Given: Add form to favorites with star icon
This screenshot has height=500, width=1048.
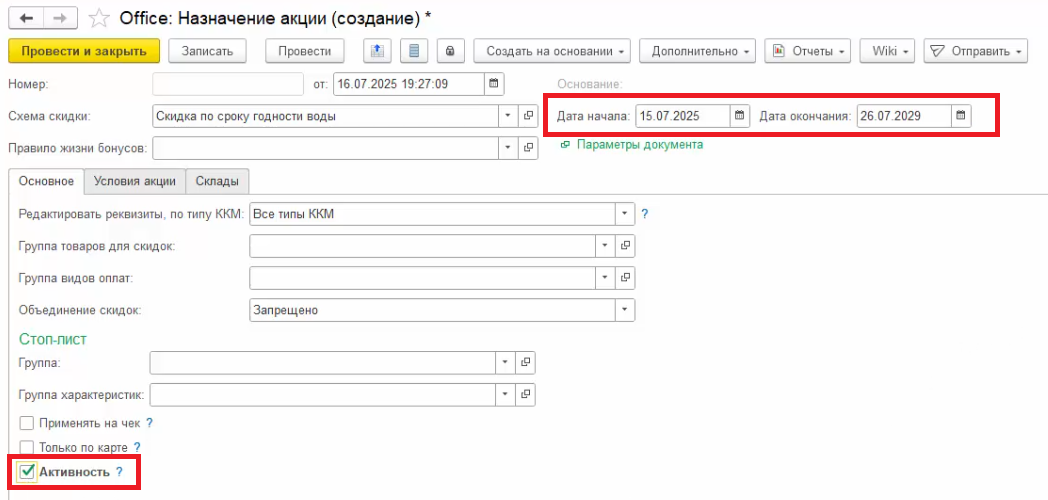Looking at the screenshot, I should click(99, 18).
